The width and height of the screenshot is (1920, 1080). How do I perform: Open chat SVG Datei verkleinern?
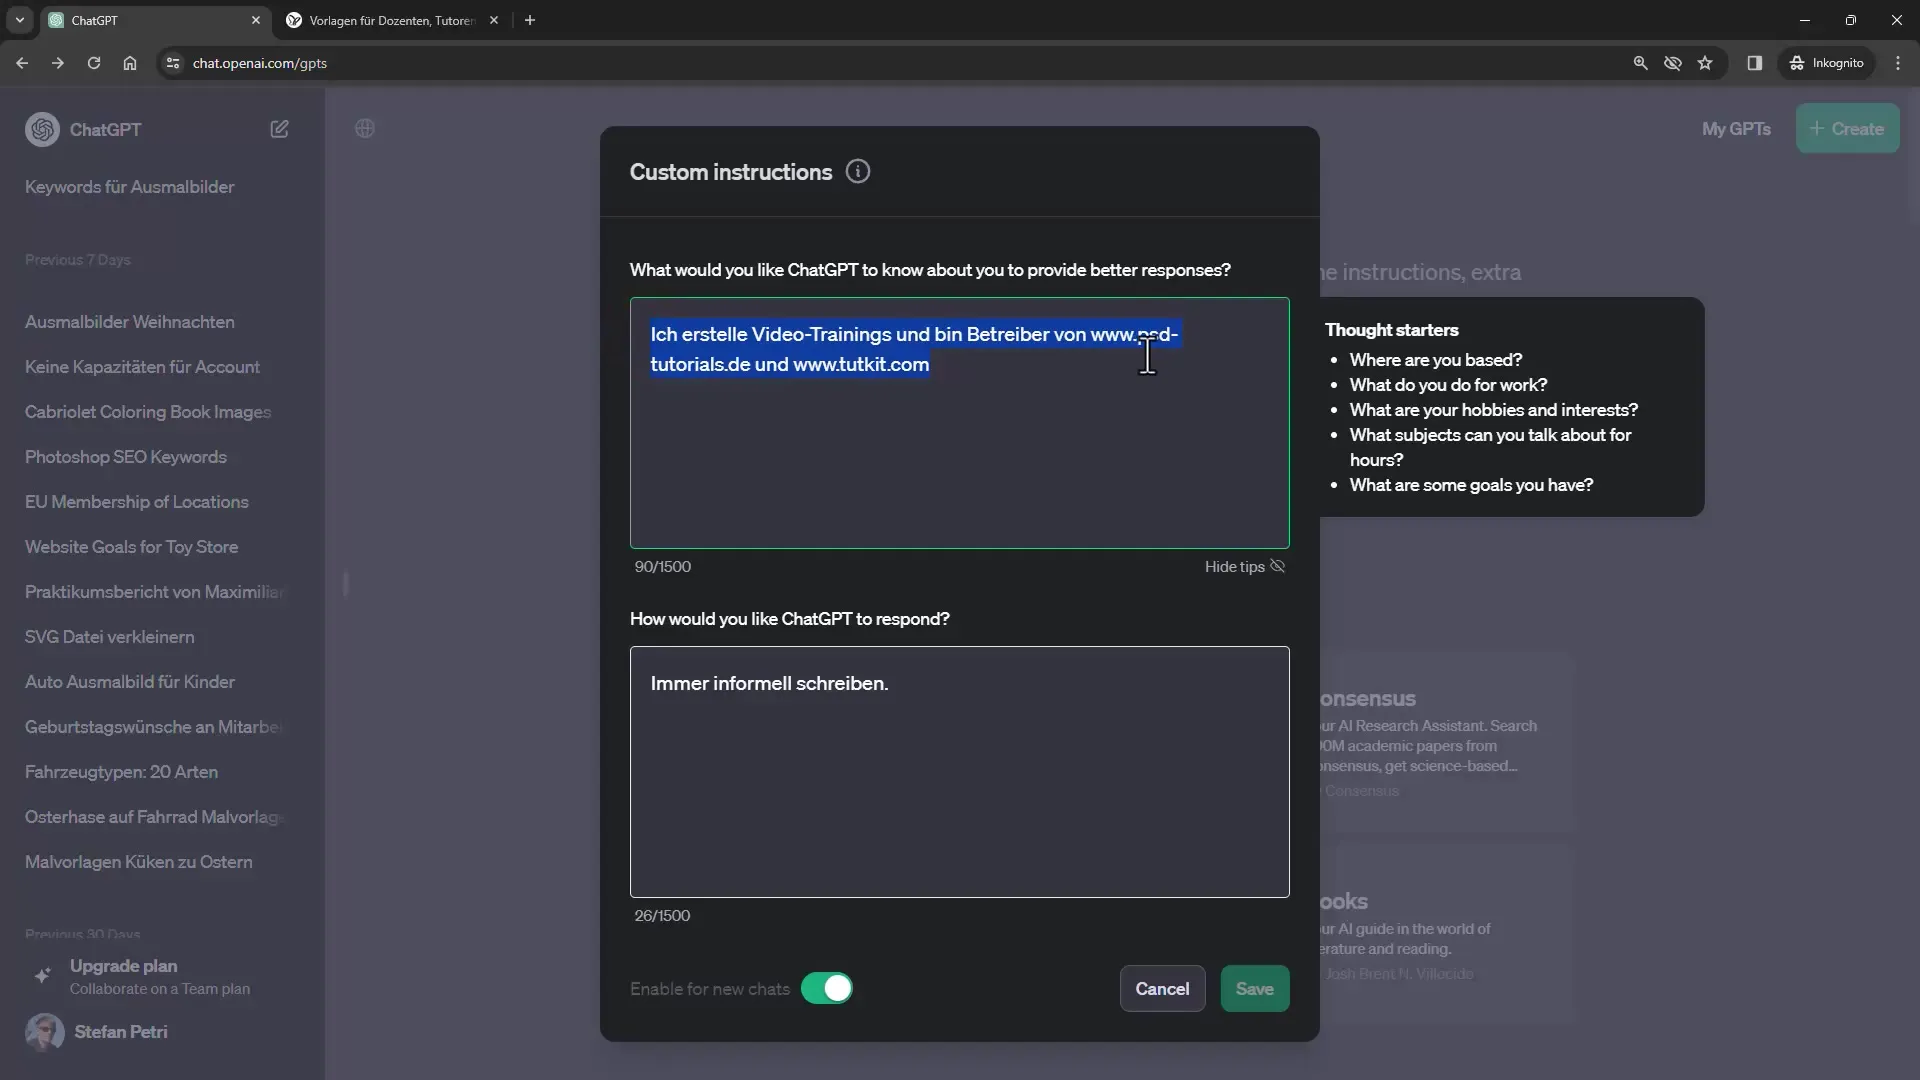tap(110, 637)
